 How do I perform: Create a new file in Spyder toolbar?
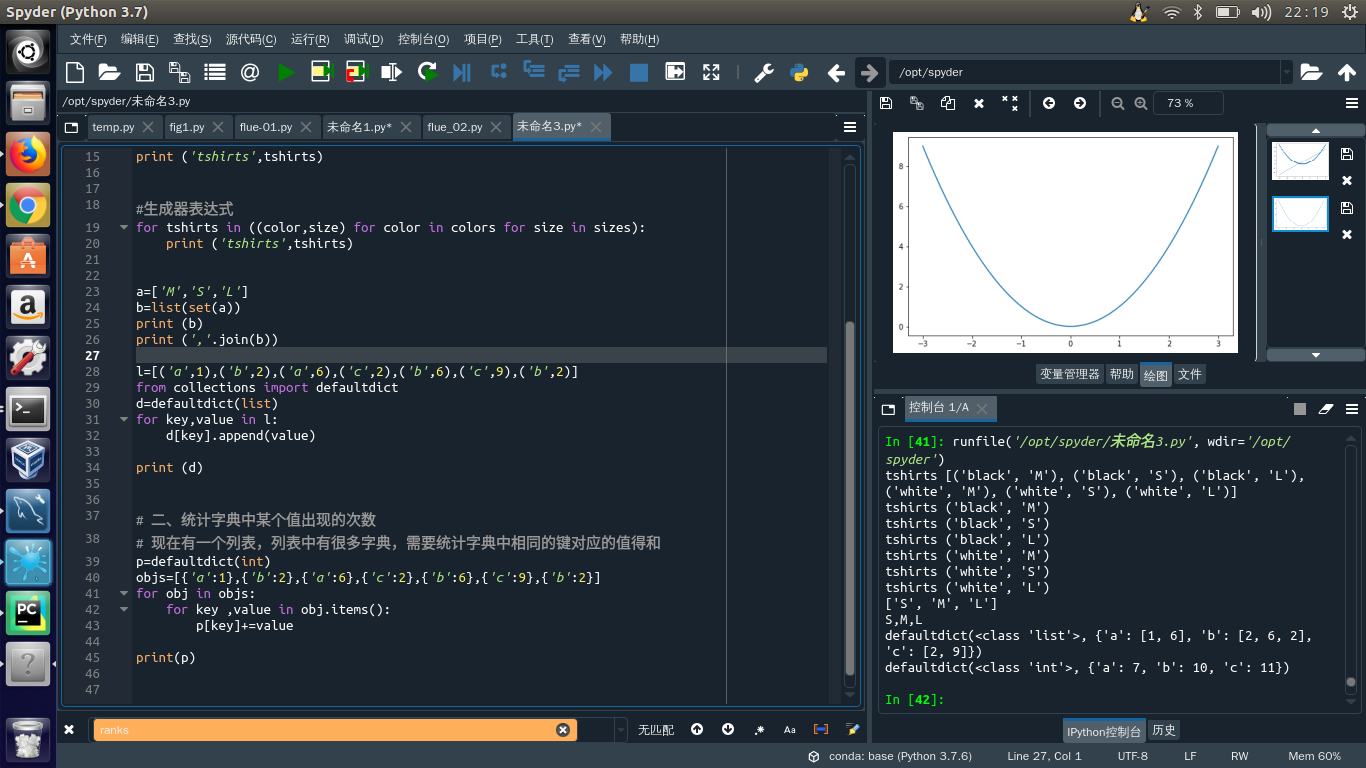coord(75,72)
